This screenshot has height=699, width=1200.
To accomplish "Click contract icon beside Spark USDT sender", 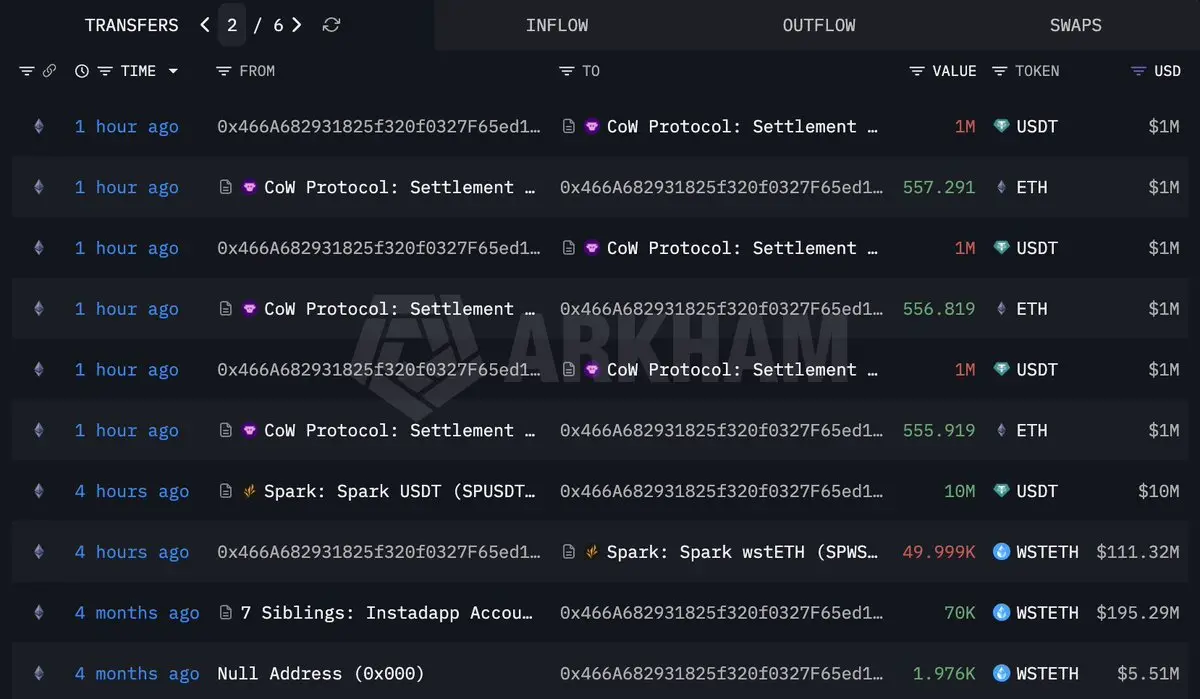I will pyautogui.click(x=226, y=491).
